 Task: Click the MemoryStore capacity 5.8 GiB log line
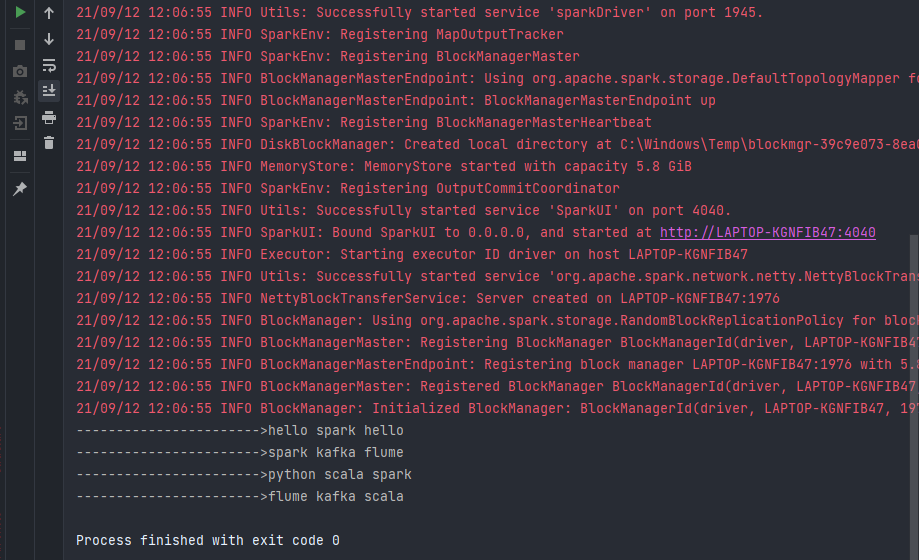click(384, 167)
